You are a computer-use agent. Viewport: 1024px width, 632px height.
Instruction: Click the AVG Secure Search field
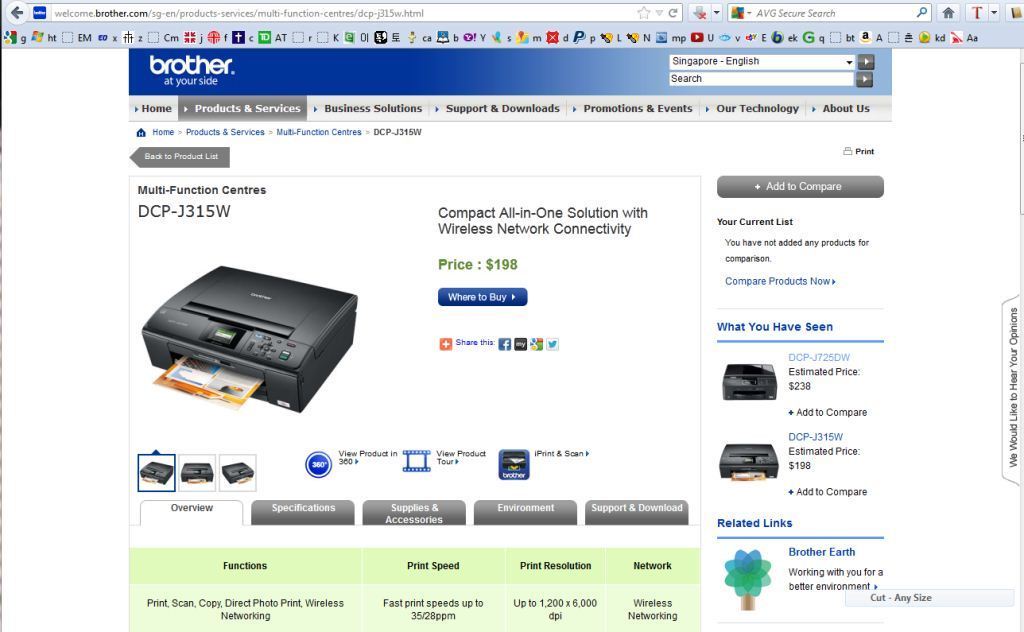pos(834,12)
